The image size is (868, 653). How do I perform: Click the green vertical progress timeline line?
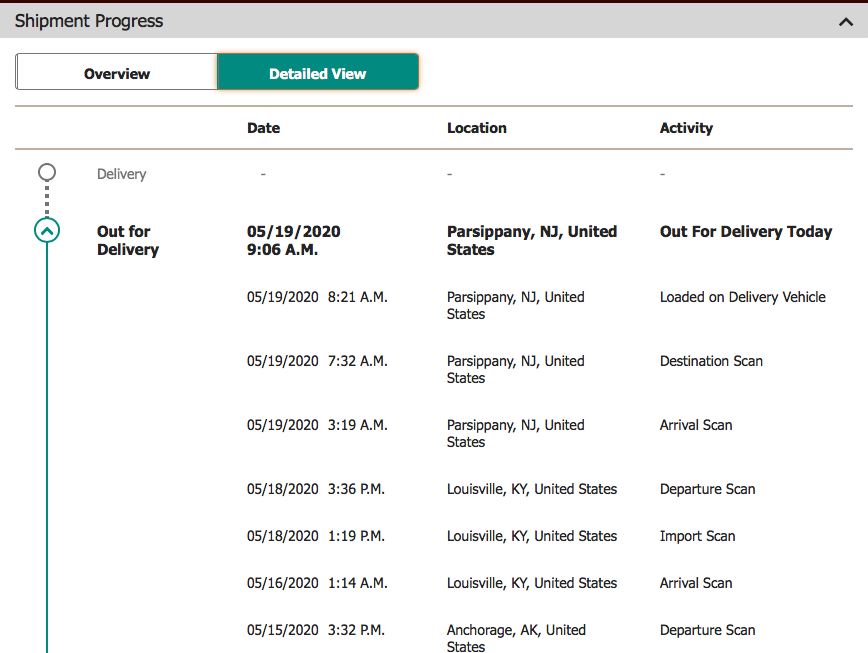click(47, 450)
